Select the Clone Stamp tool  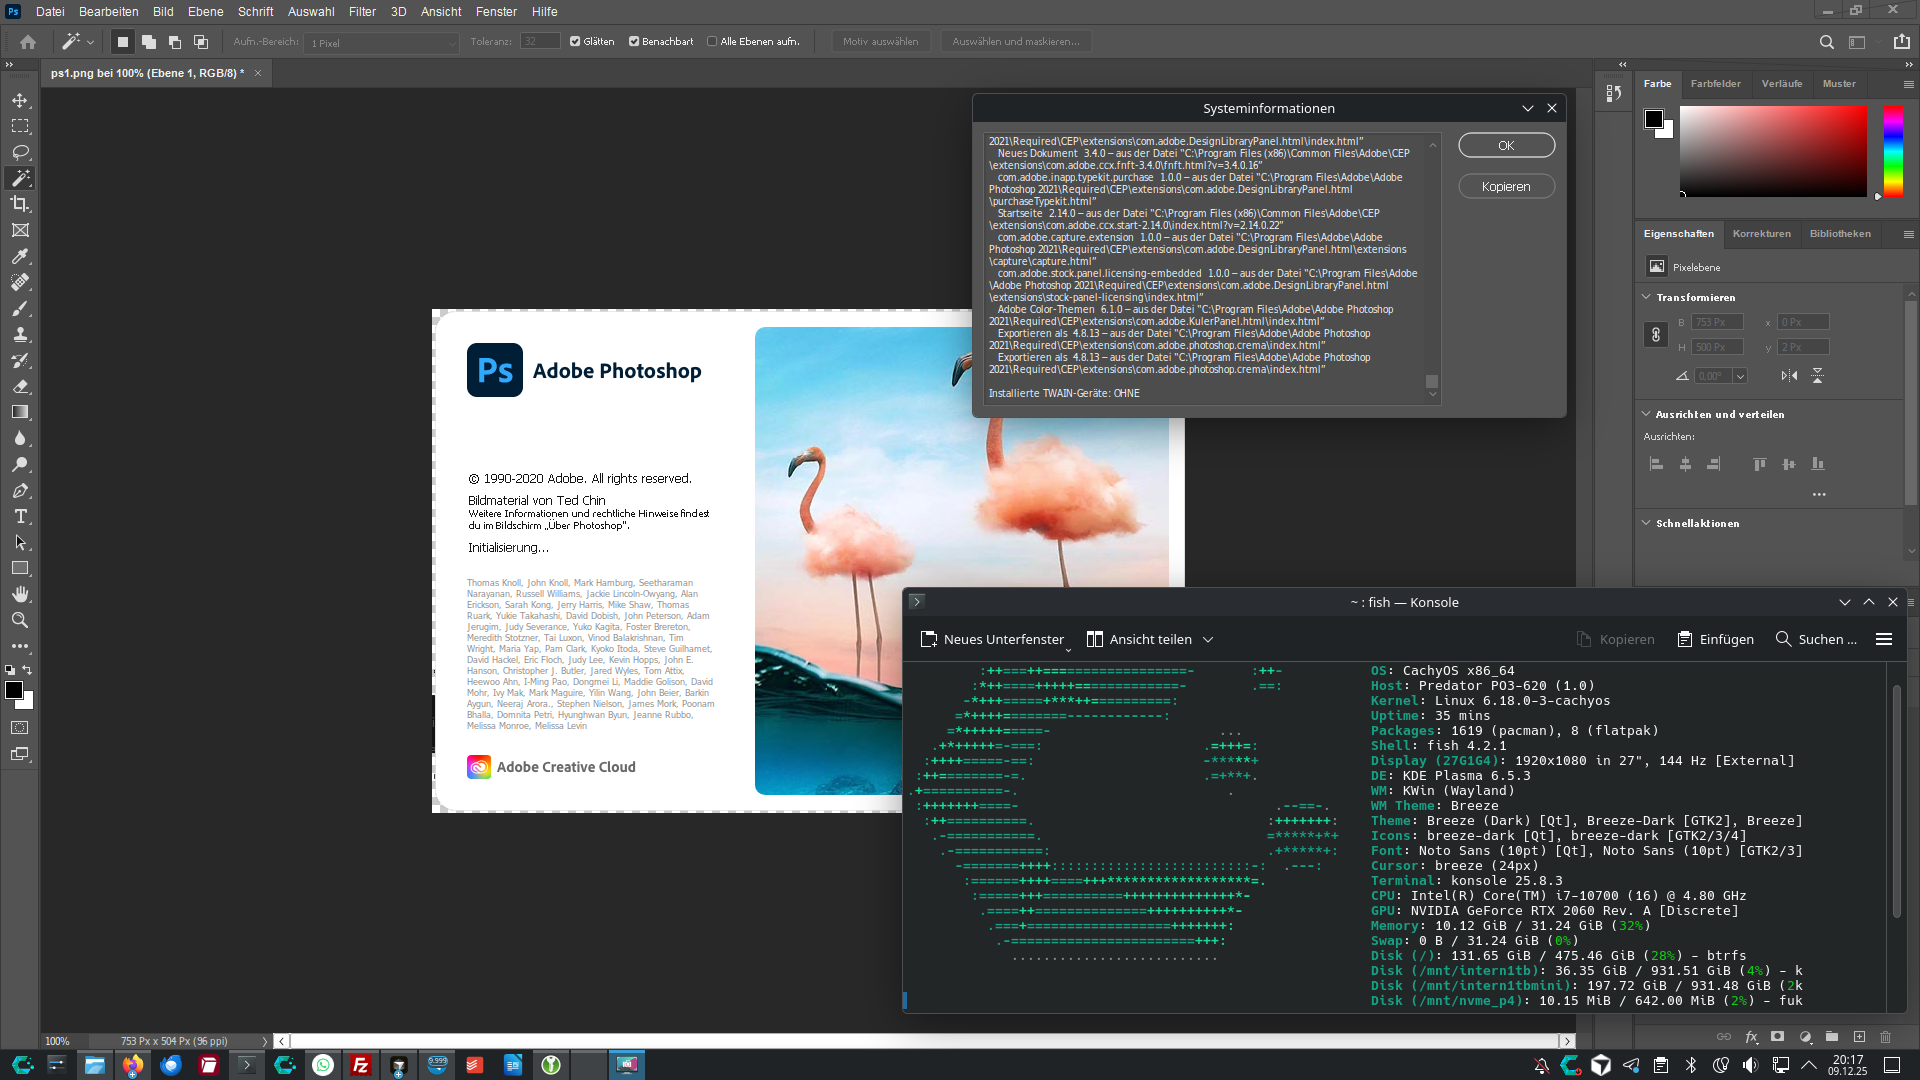[19, 334]
